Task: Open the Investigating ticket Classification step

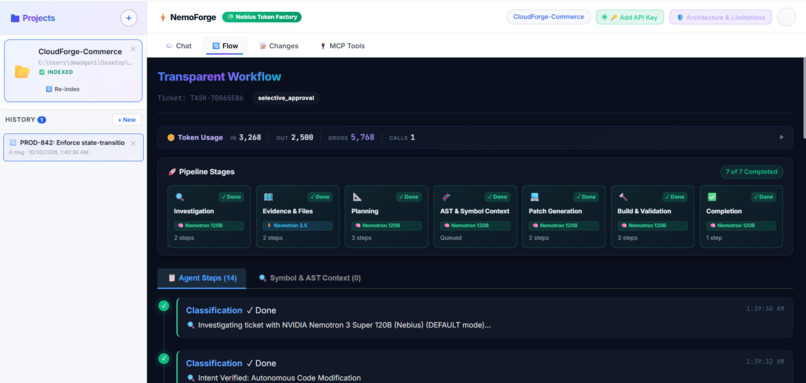Action: [484, 317]
